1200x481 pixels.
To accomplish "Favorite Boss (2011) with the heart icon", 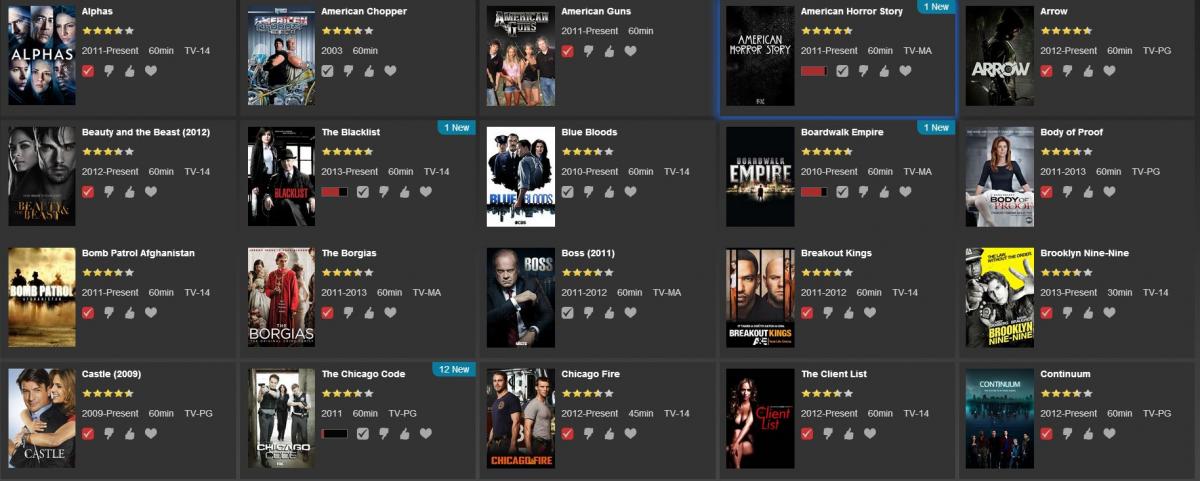I will pos(630,313).
